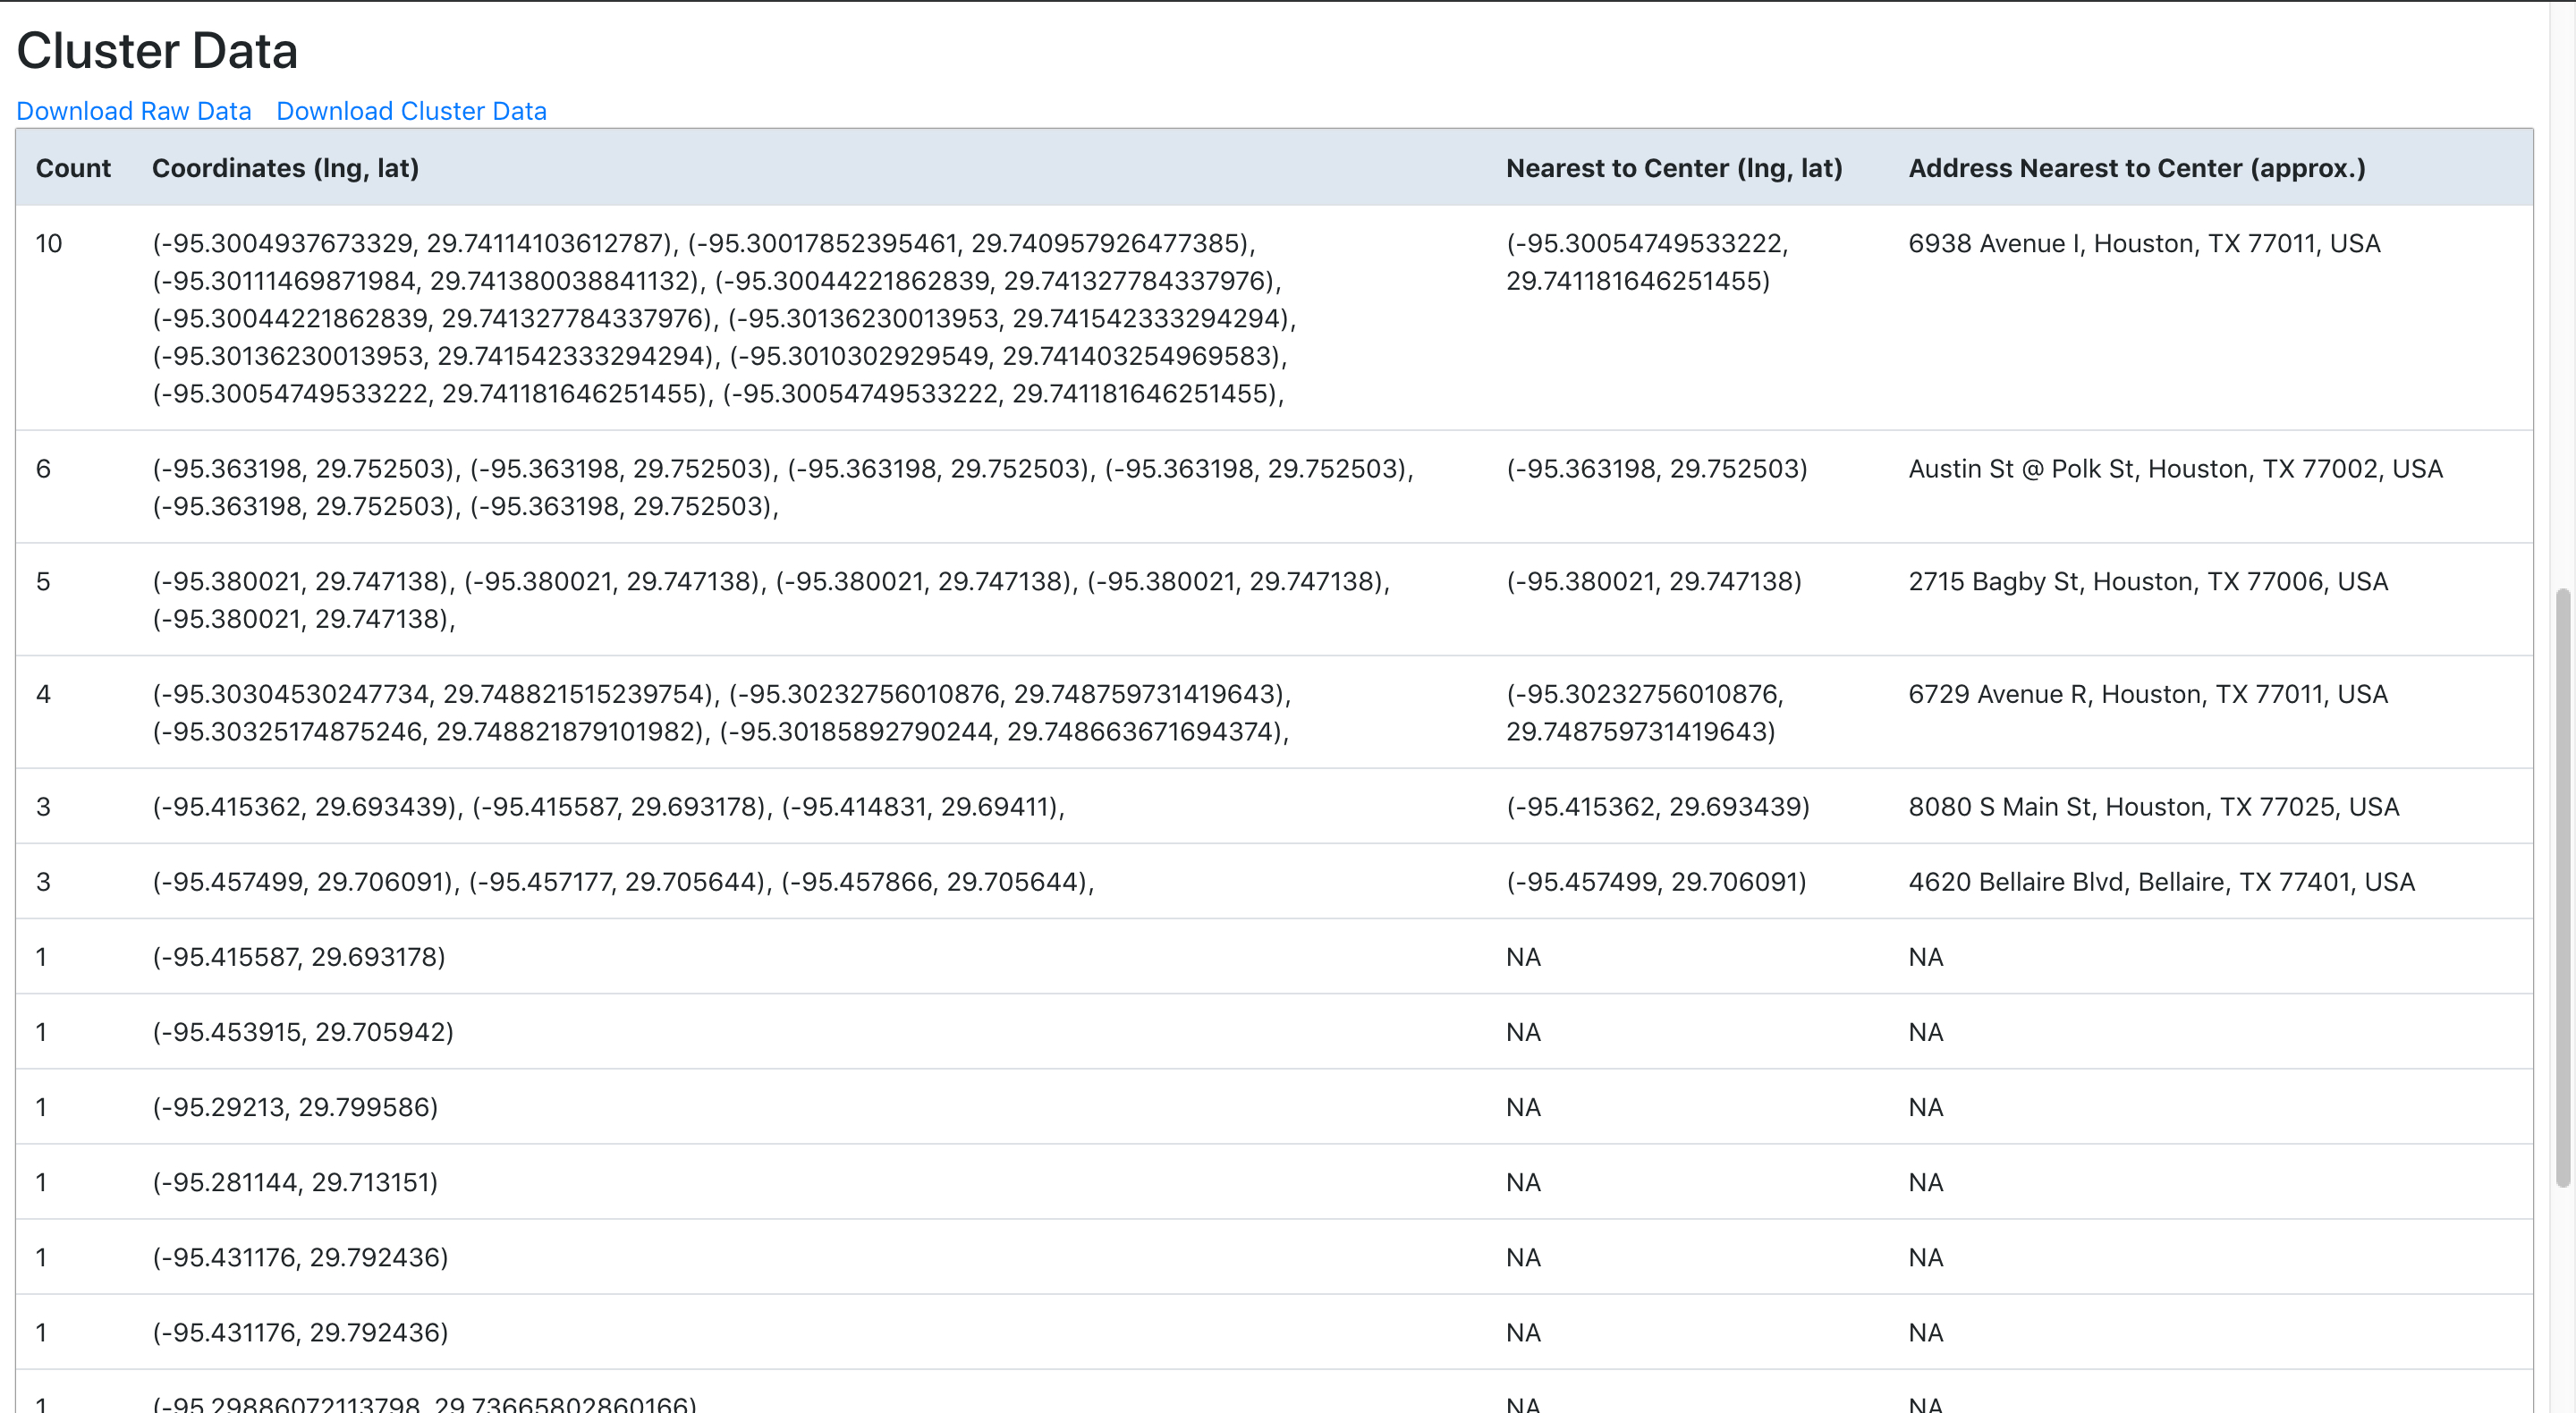The image size is (2576, 1413).
Task: Click the 2715 Bagby St address cell
Action: (x=2147, y=582)
